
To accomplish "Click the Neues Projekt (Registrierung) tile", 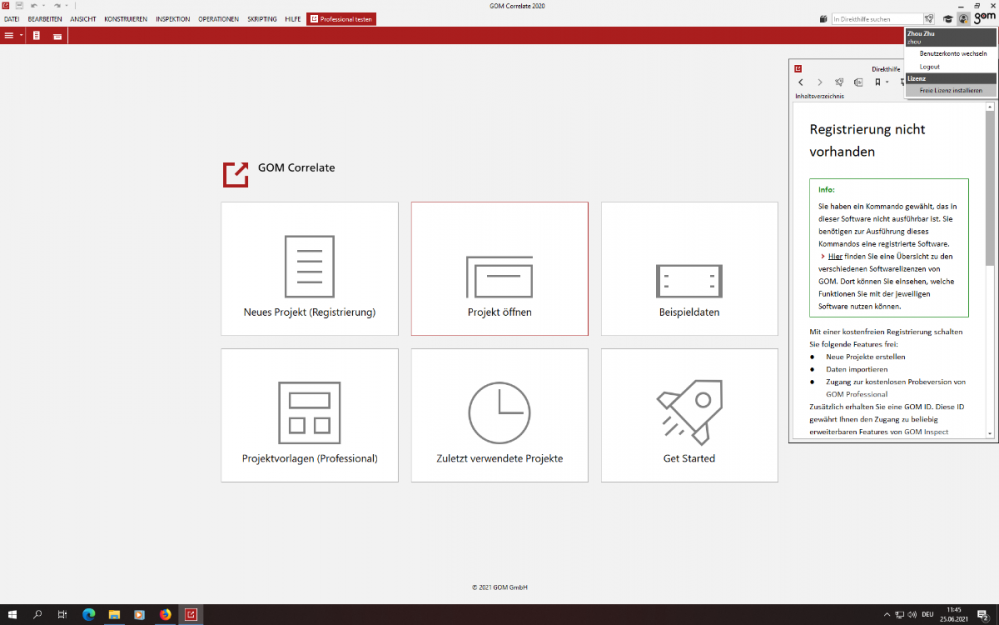I will point(309,268).
